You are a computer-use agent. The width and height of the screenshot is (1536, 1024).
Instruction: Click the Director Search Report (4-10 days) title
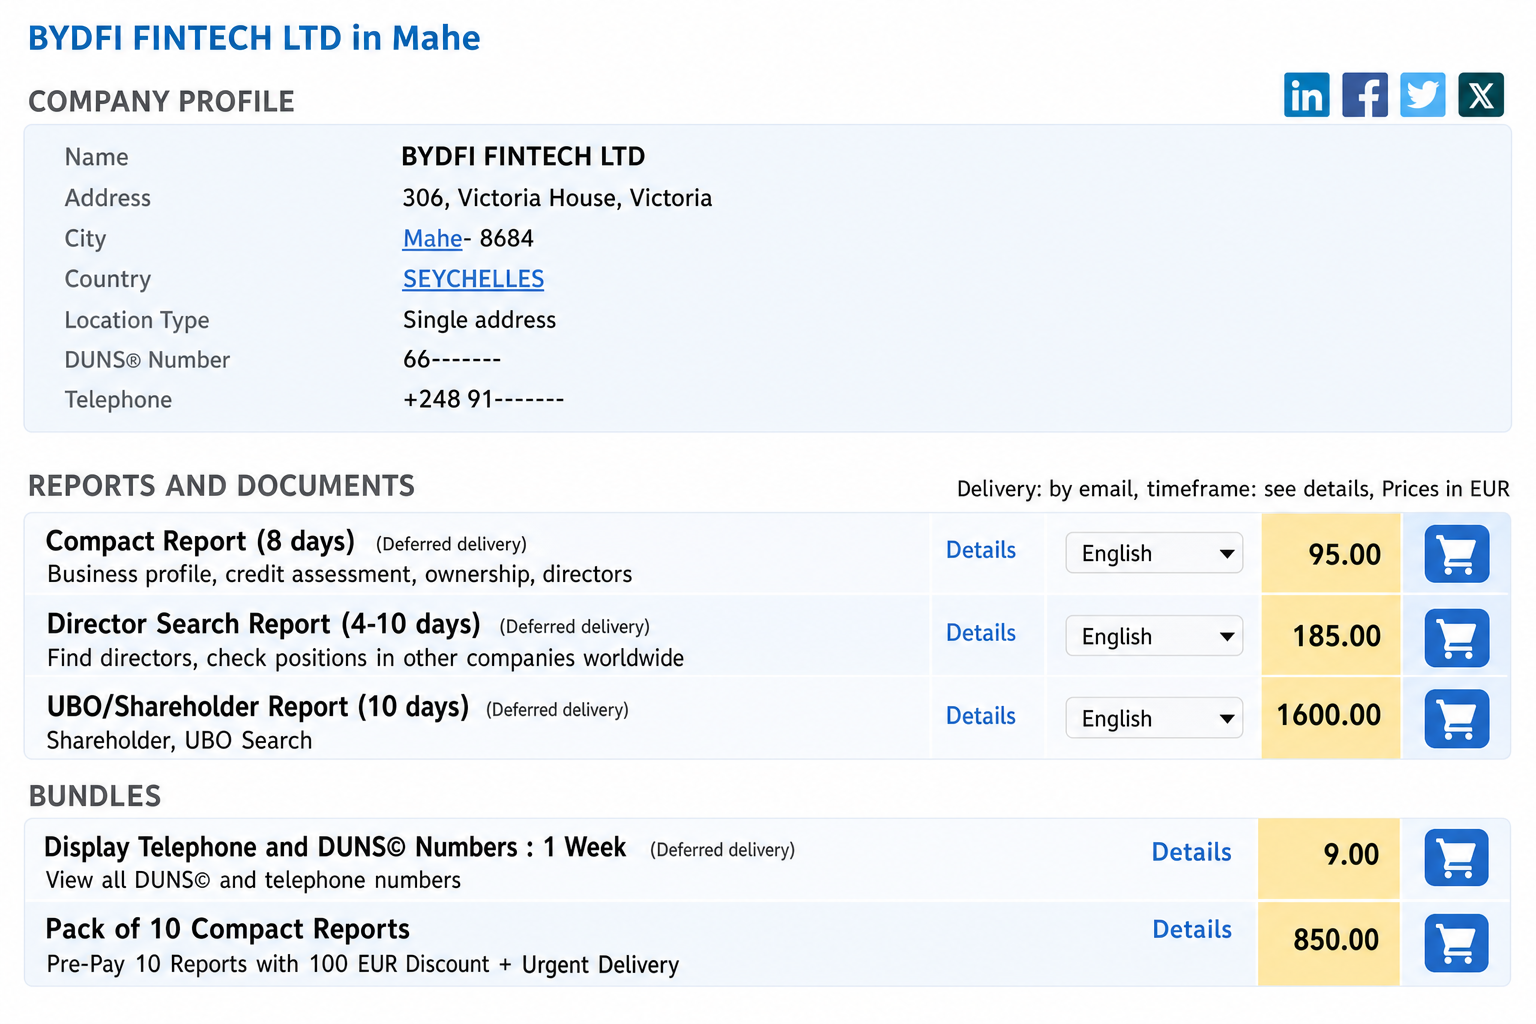[x=264, y=624]
